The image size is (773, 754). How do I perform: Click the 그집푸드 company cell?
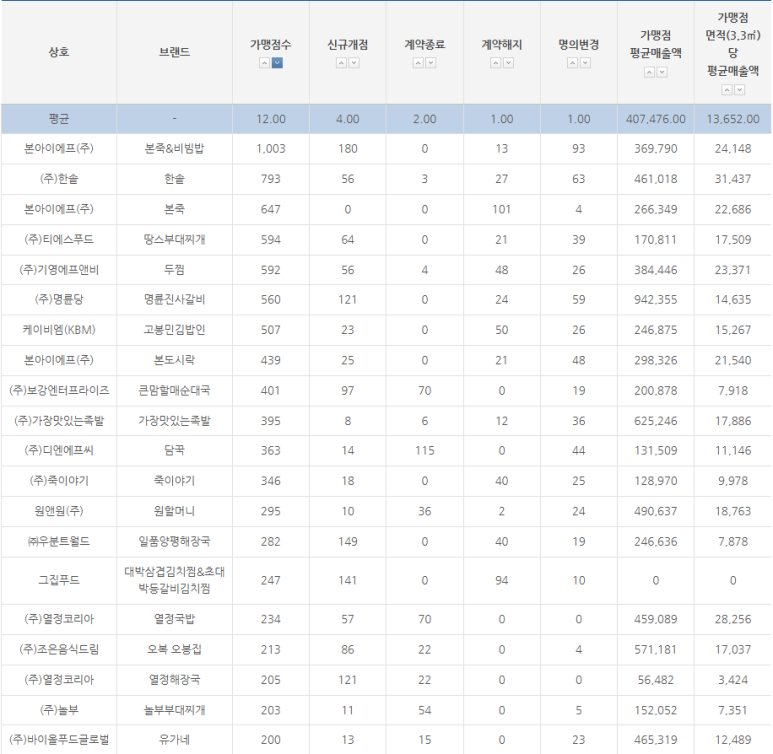pyautogui.click(x=59, y=580)
